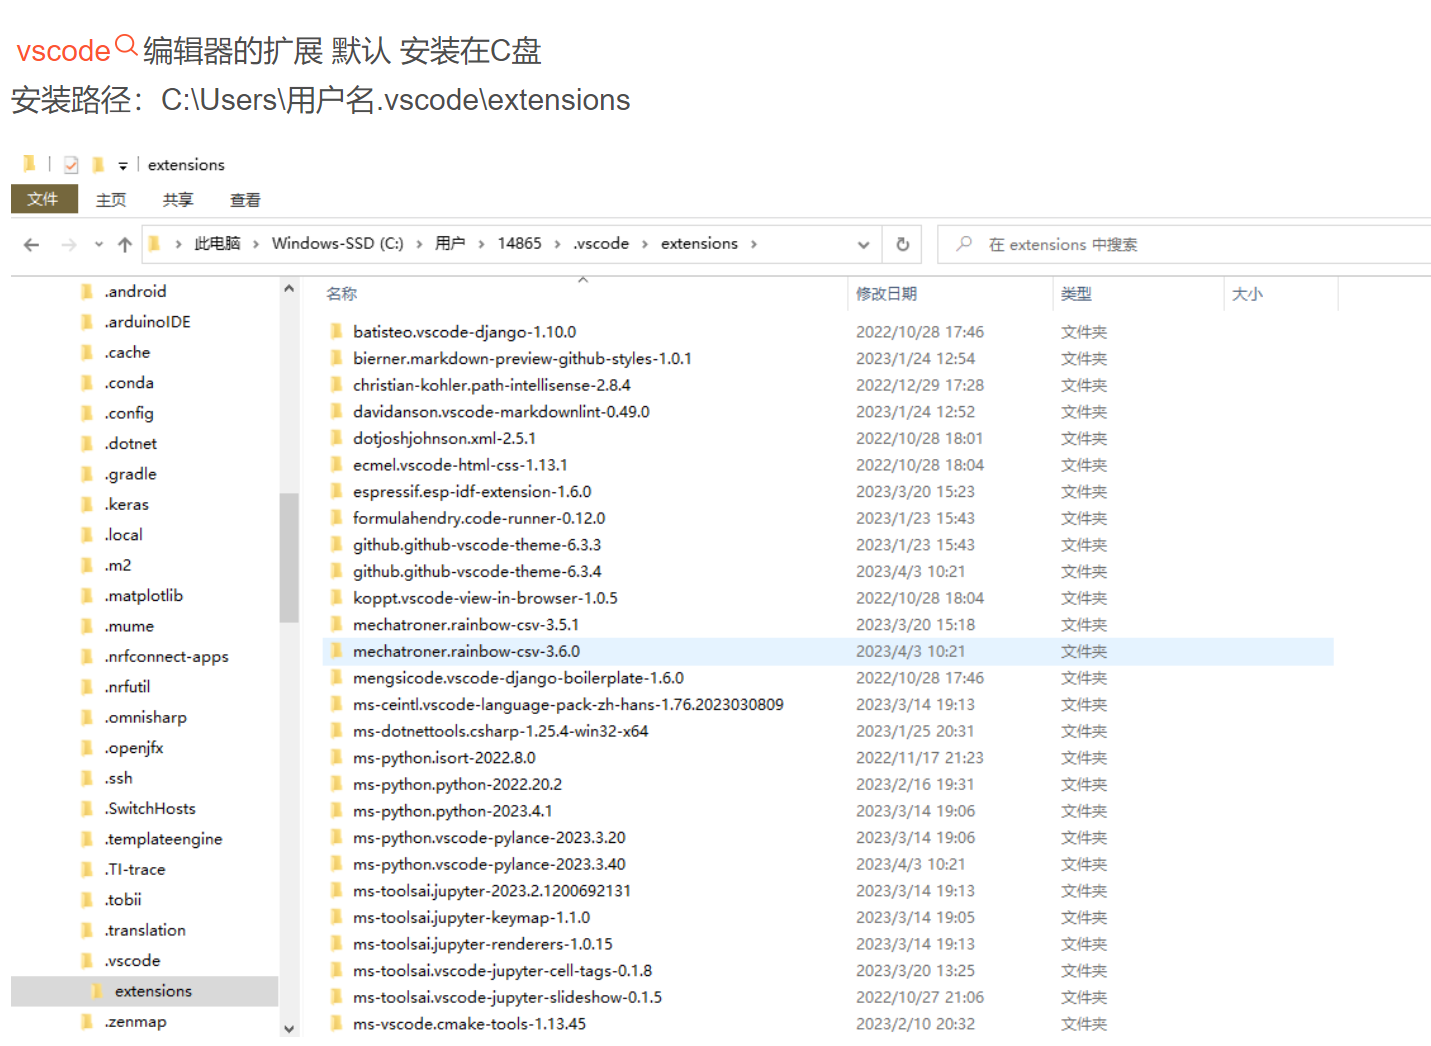Viewport: 1431px width, 1046px height.
Task: Click the search magnifier icon
Action: click(x=964, y=243)
